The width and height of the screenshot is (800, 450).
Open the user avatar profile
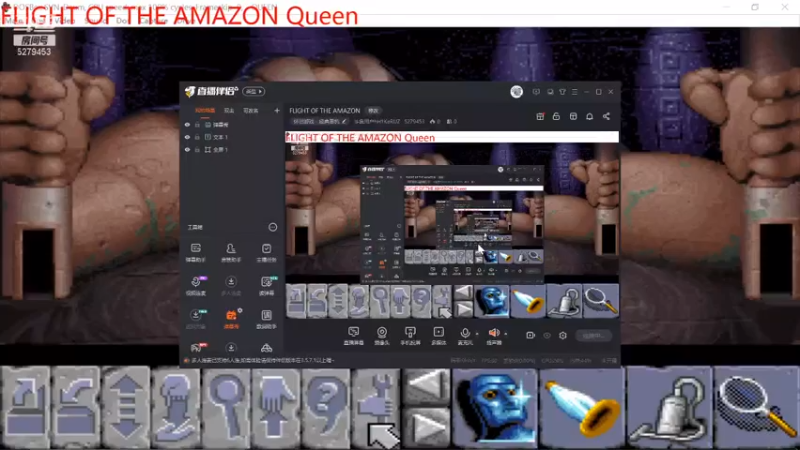516,92
